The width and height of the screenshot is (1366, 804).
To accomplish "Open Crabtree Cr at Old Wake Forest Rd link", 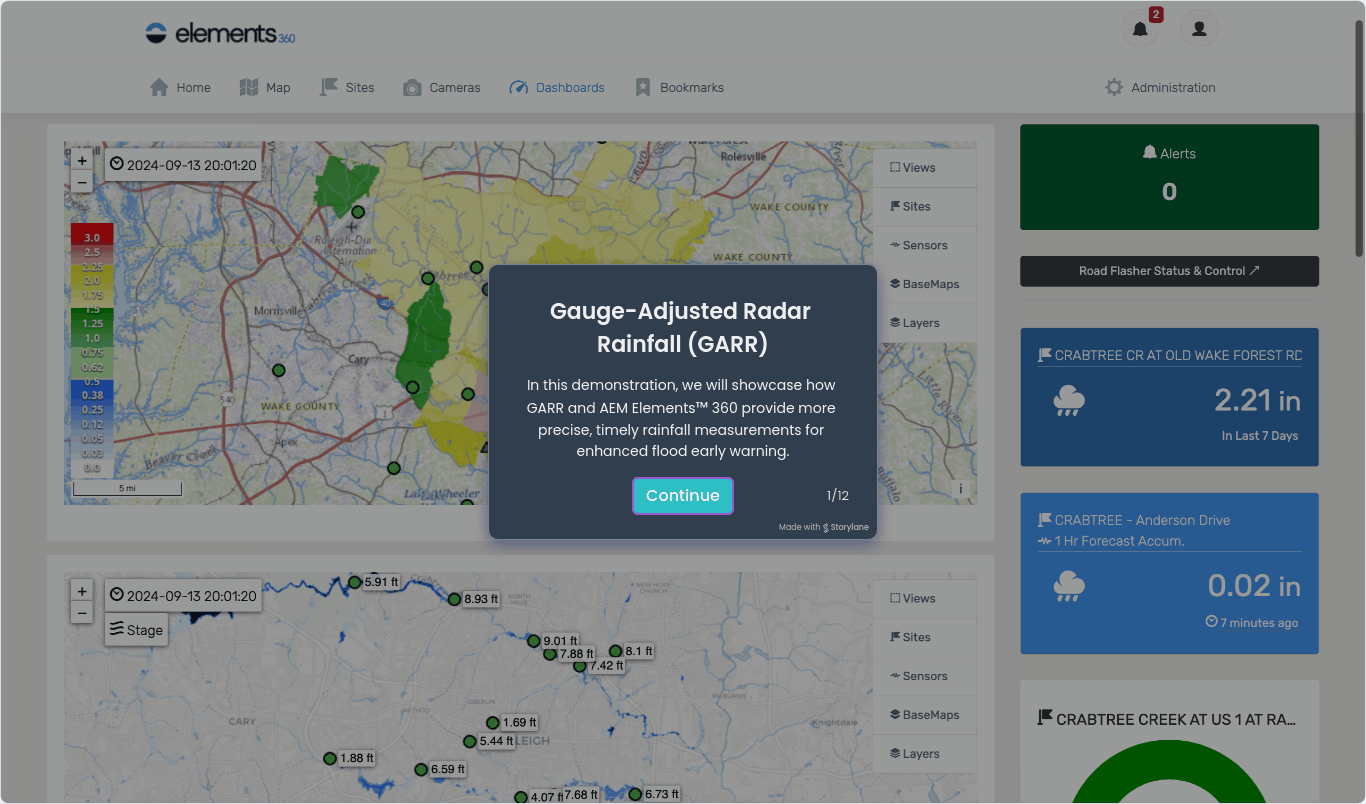I will (x=1177, y=355).
